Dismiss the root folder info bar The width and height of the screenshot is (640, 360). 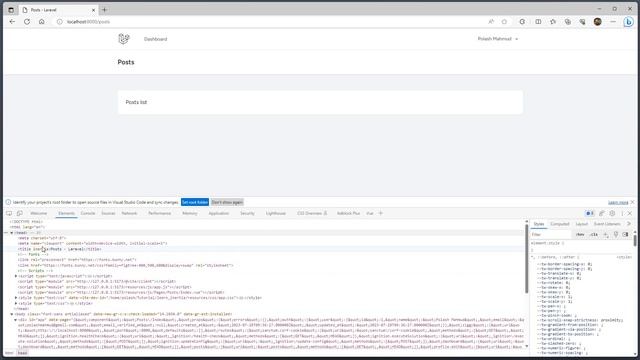[x=633, y=202]
